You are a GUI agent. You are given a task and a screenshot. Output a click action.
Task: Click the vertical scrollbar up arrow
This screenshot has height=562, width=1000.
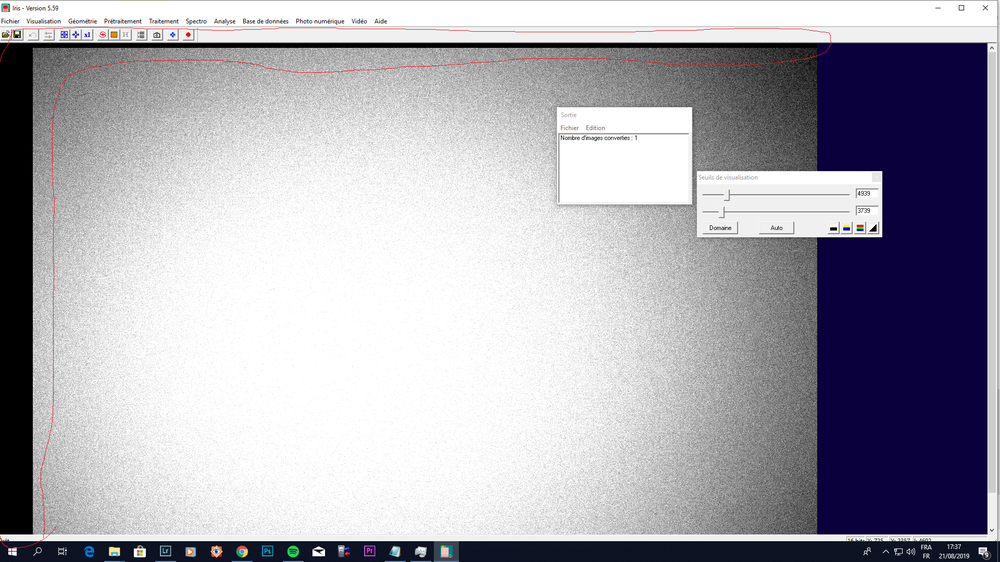(992, 48)
